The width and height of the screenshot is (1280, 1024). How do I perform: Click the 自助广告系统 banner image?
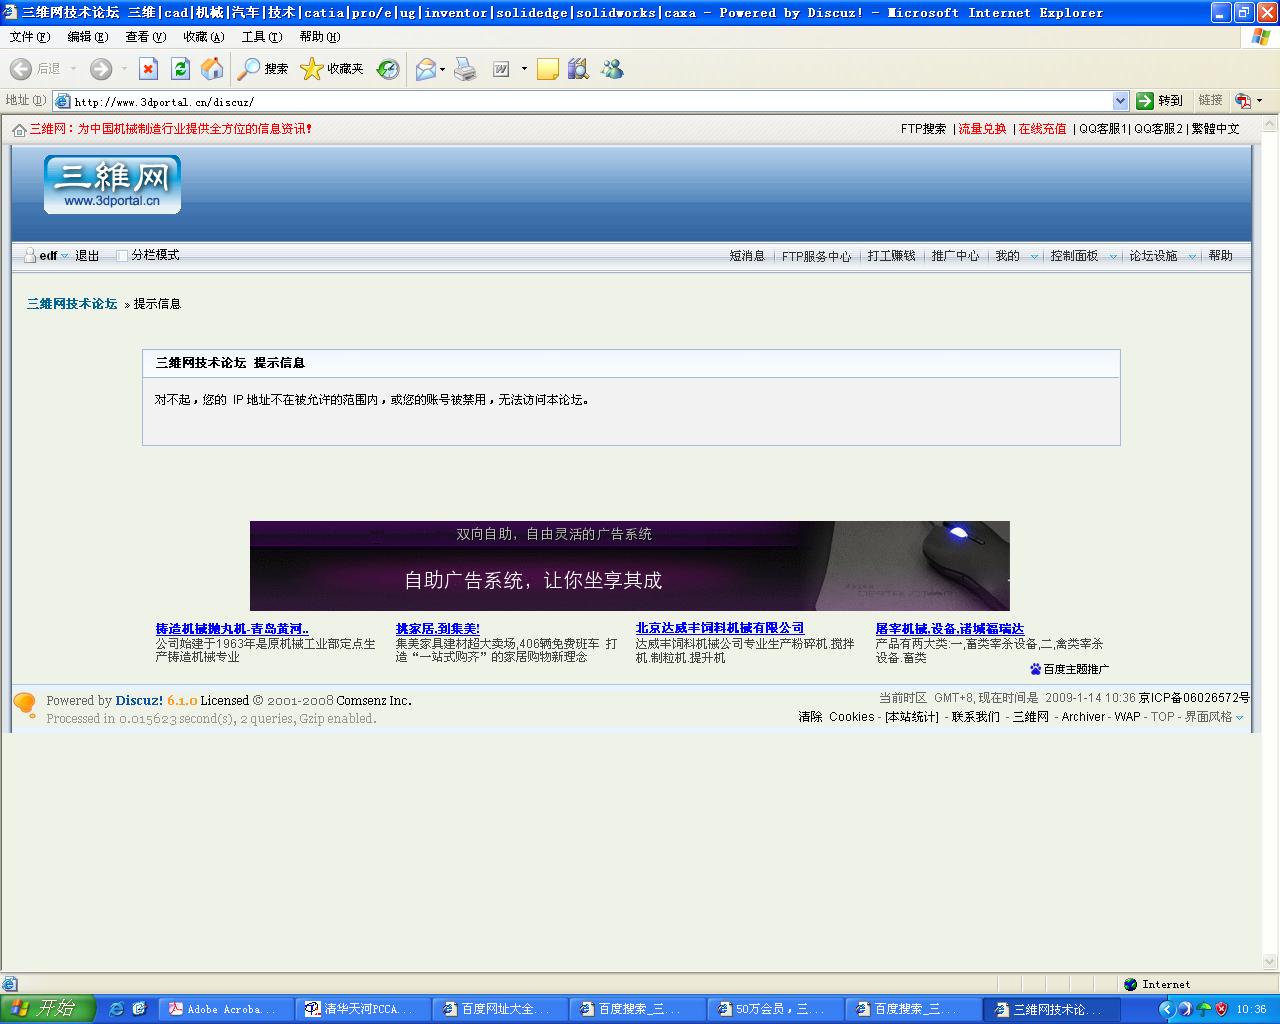[630, 566]
